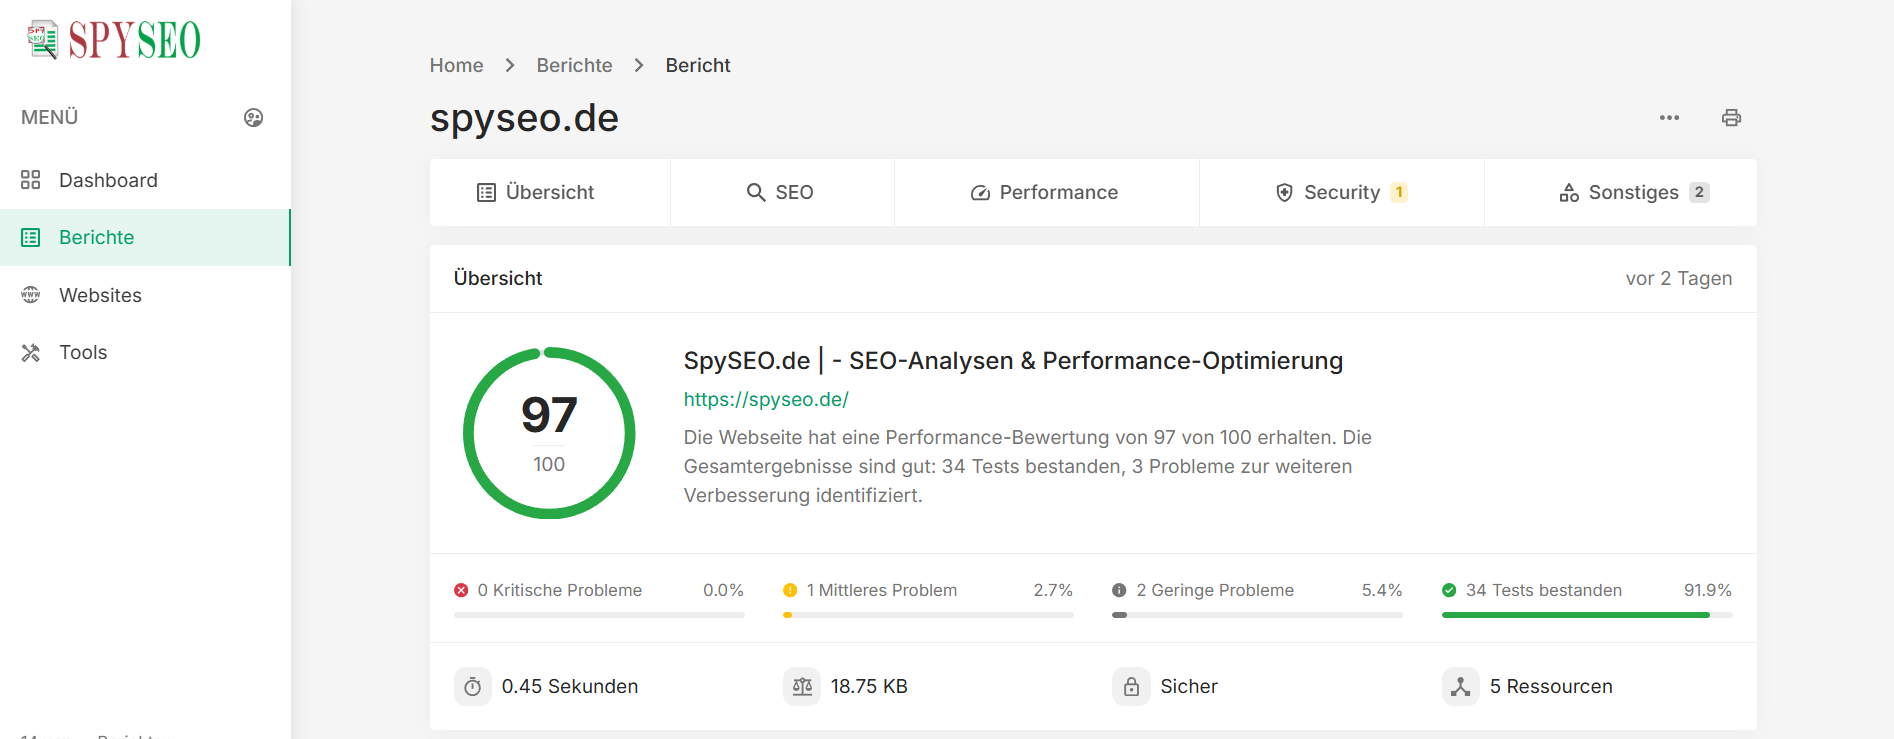The height and width of the screenshot is (739, 1894).
Task: Click the Security shield icon
Action: point(1285,192)
